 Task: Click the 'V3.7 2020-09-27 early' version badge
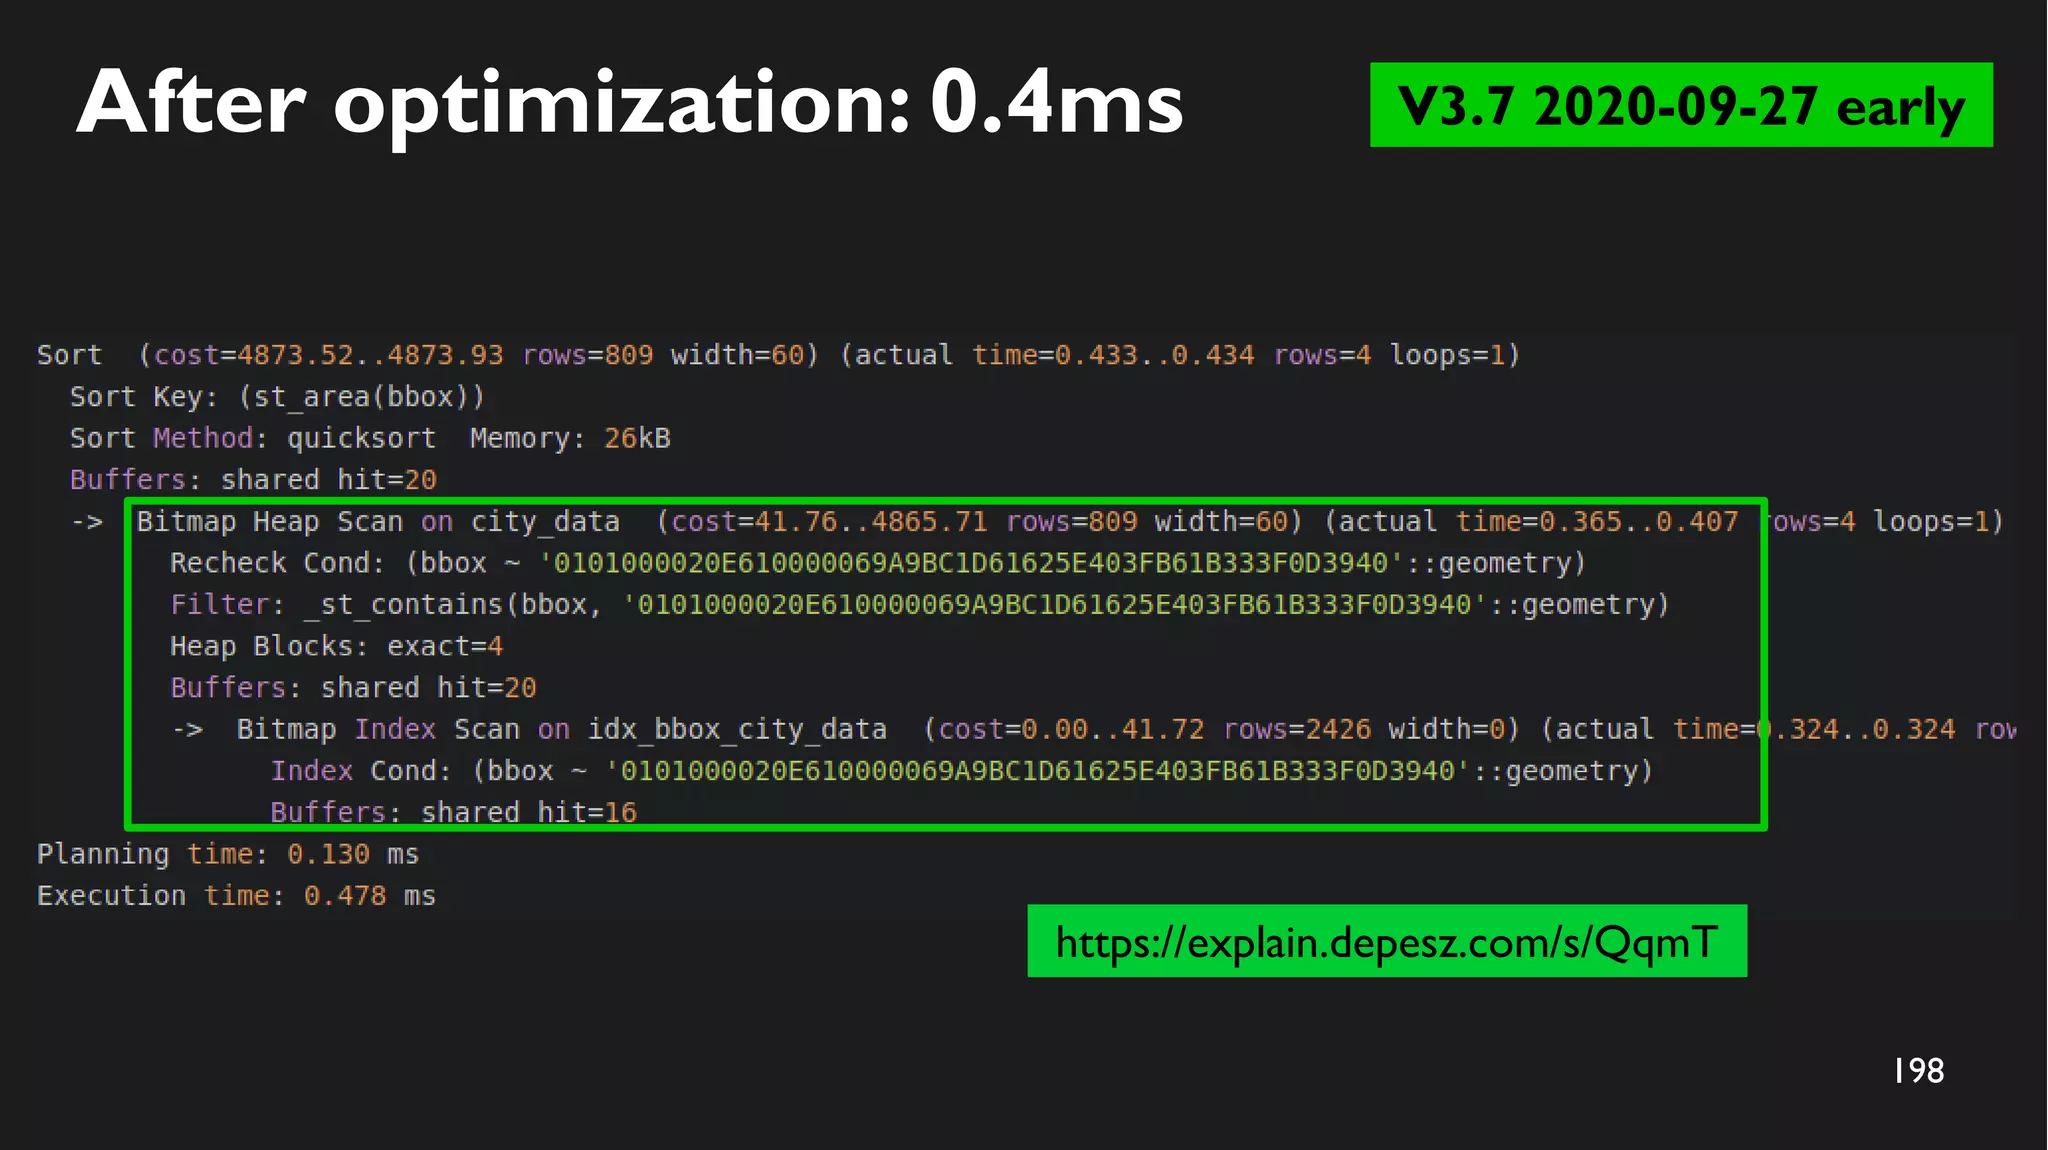(1681, 105)
